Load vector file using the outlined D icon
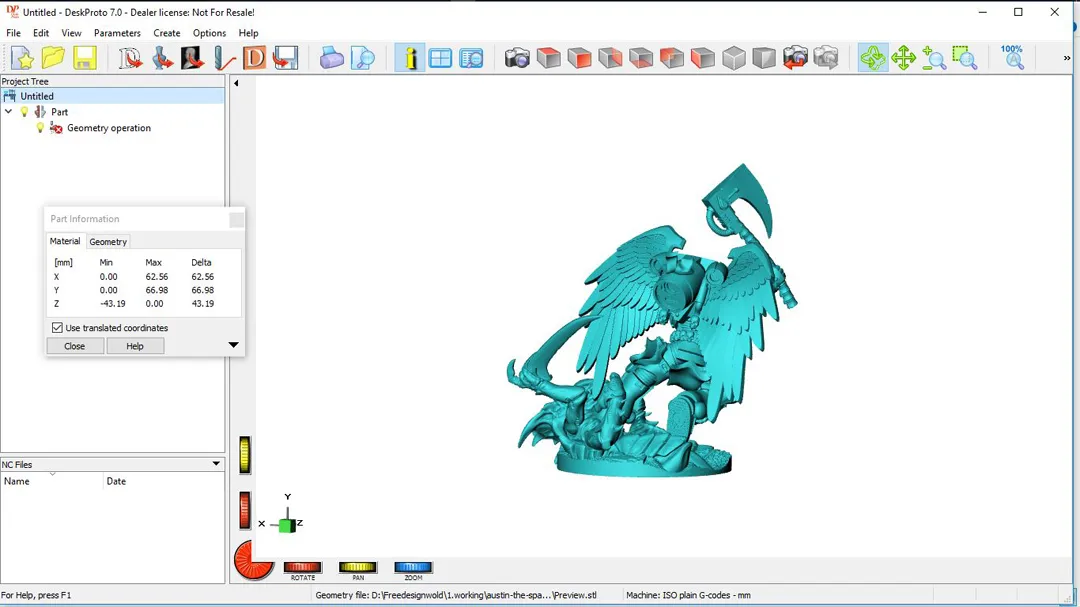Screen dimensions: 1080x607 point(129,58)
